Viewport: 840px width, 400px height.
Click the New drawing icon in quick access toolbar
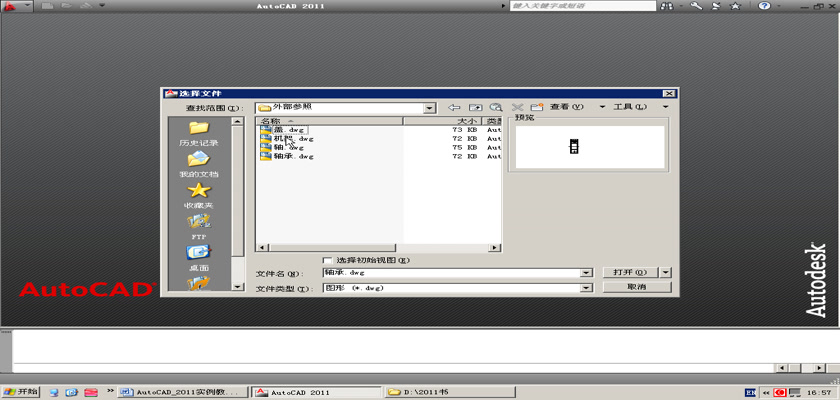tap(47, 6)
